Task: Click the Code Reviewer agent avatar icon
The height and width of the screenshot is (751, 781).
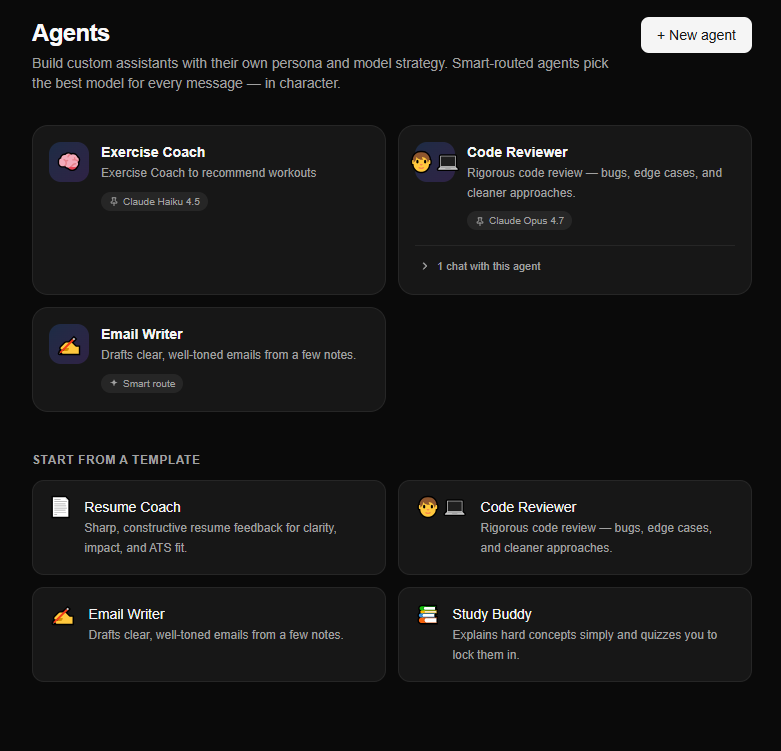Action: click(435, 162)
